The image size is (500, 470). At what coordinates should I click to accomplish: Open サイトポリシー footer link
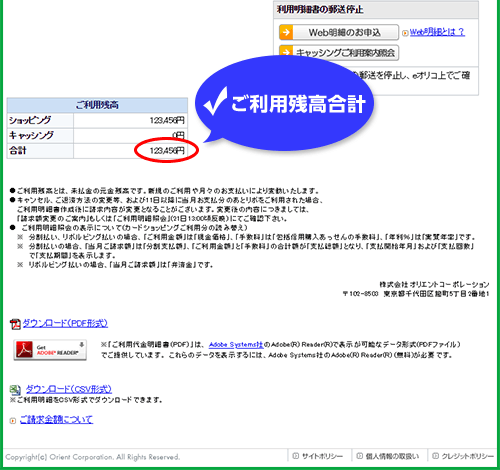click(x=322, y=456)
